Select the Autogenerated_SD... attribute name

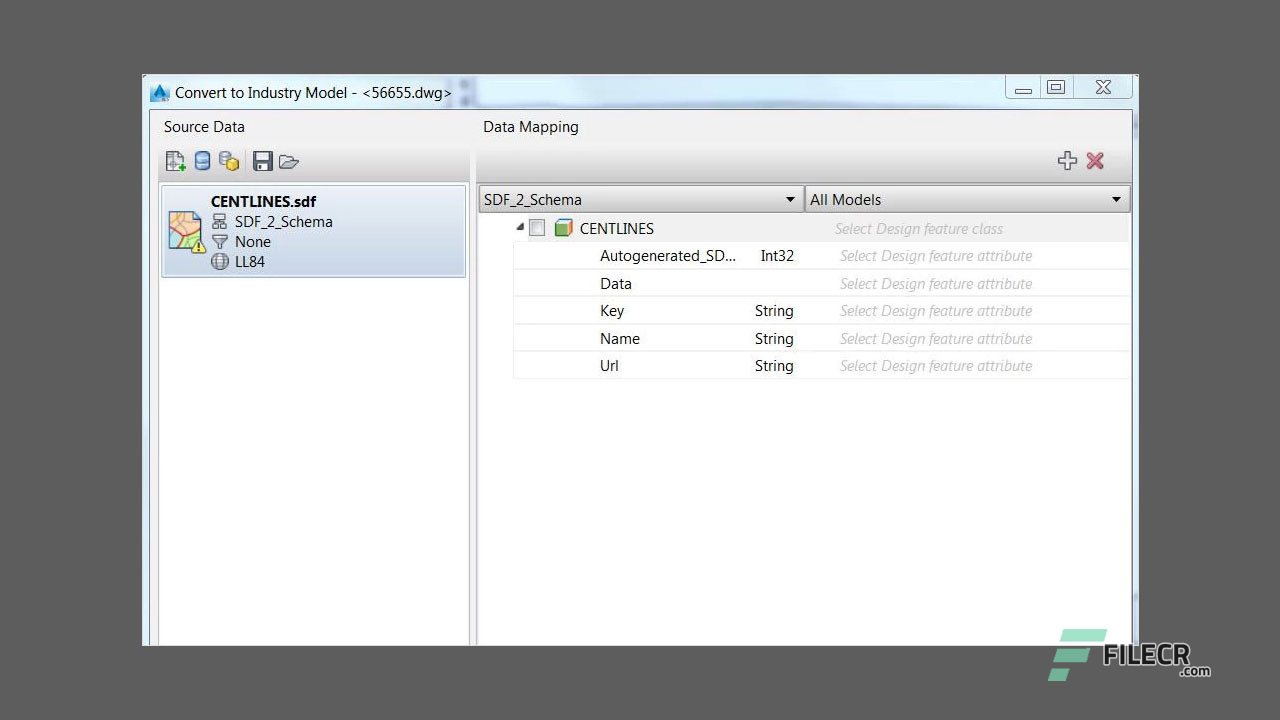click(668, 256)
